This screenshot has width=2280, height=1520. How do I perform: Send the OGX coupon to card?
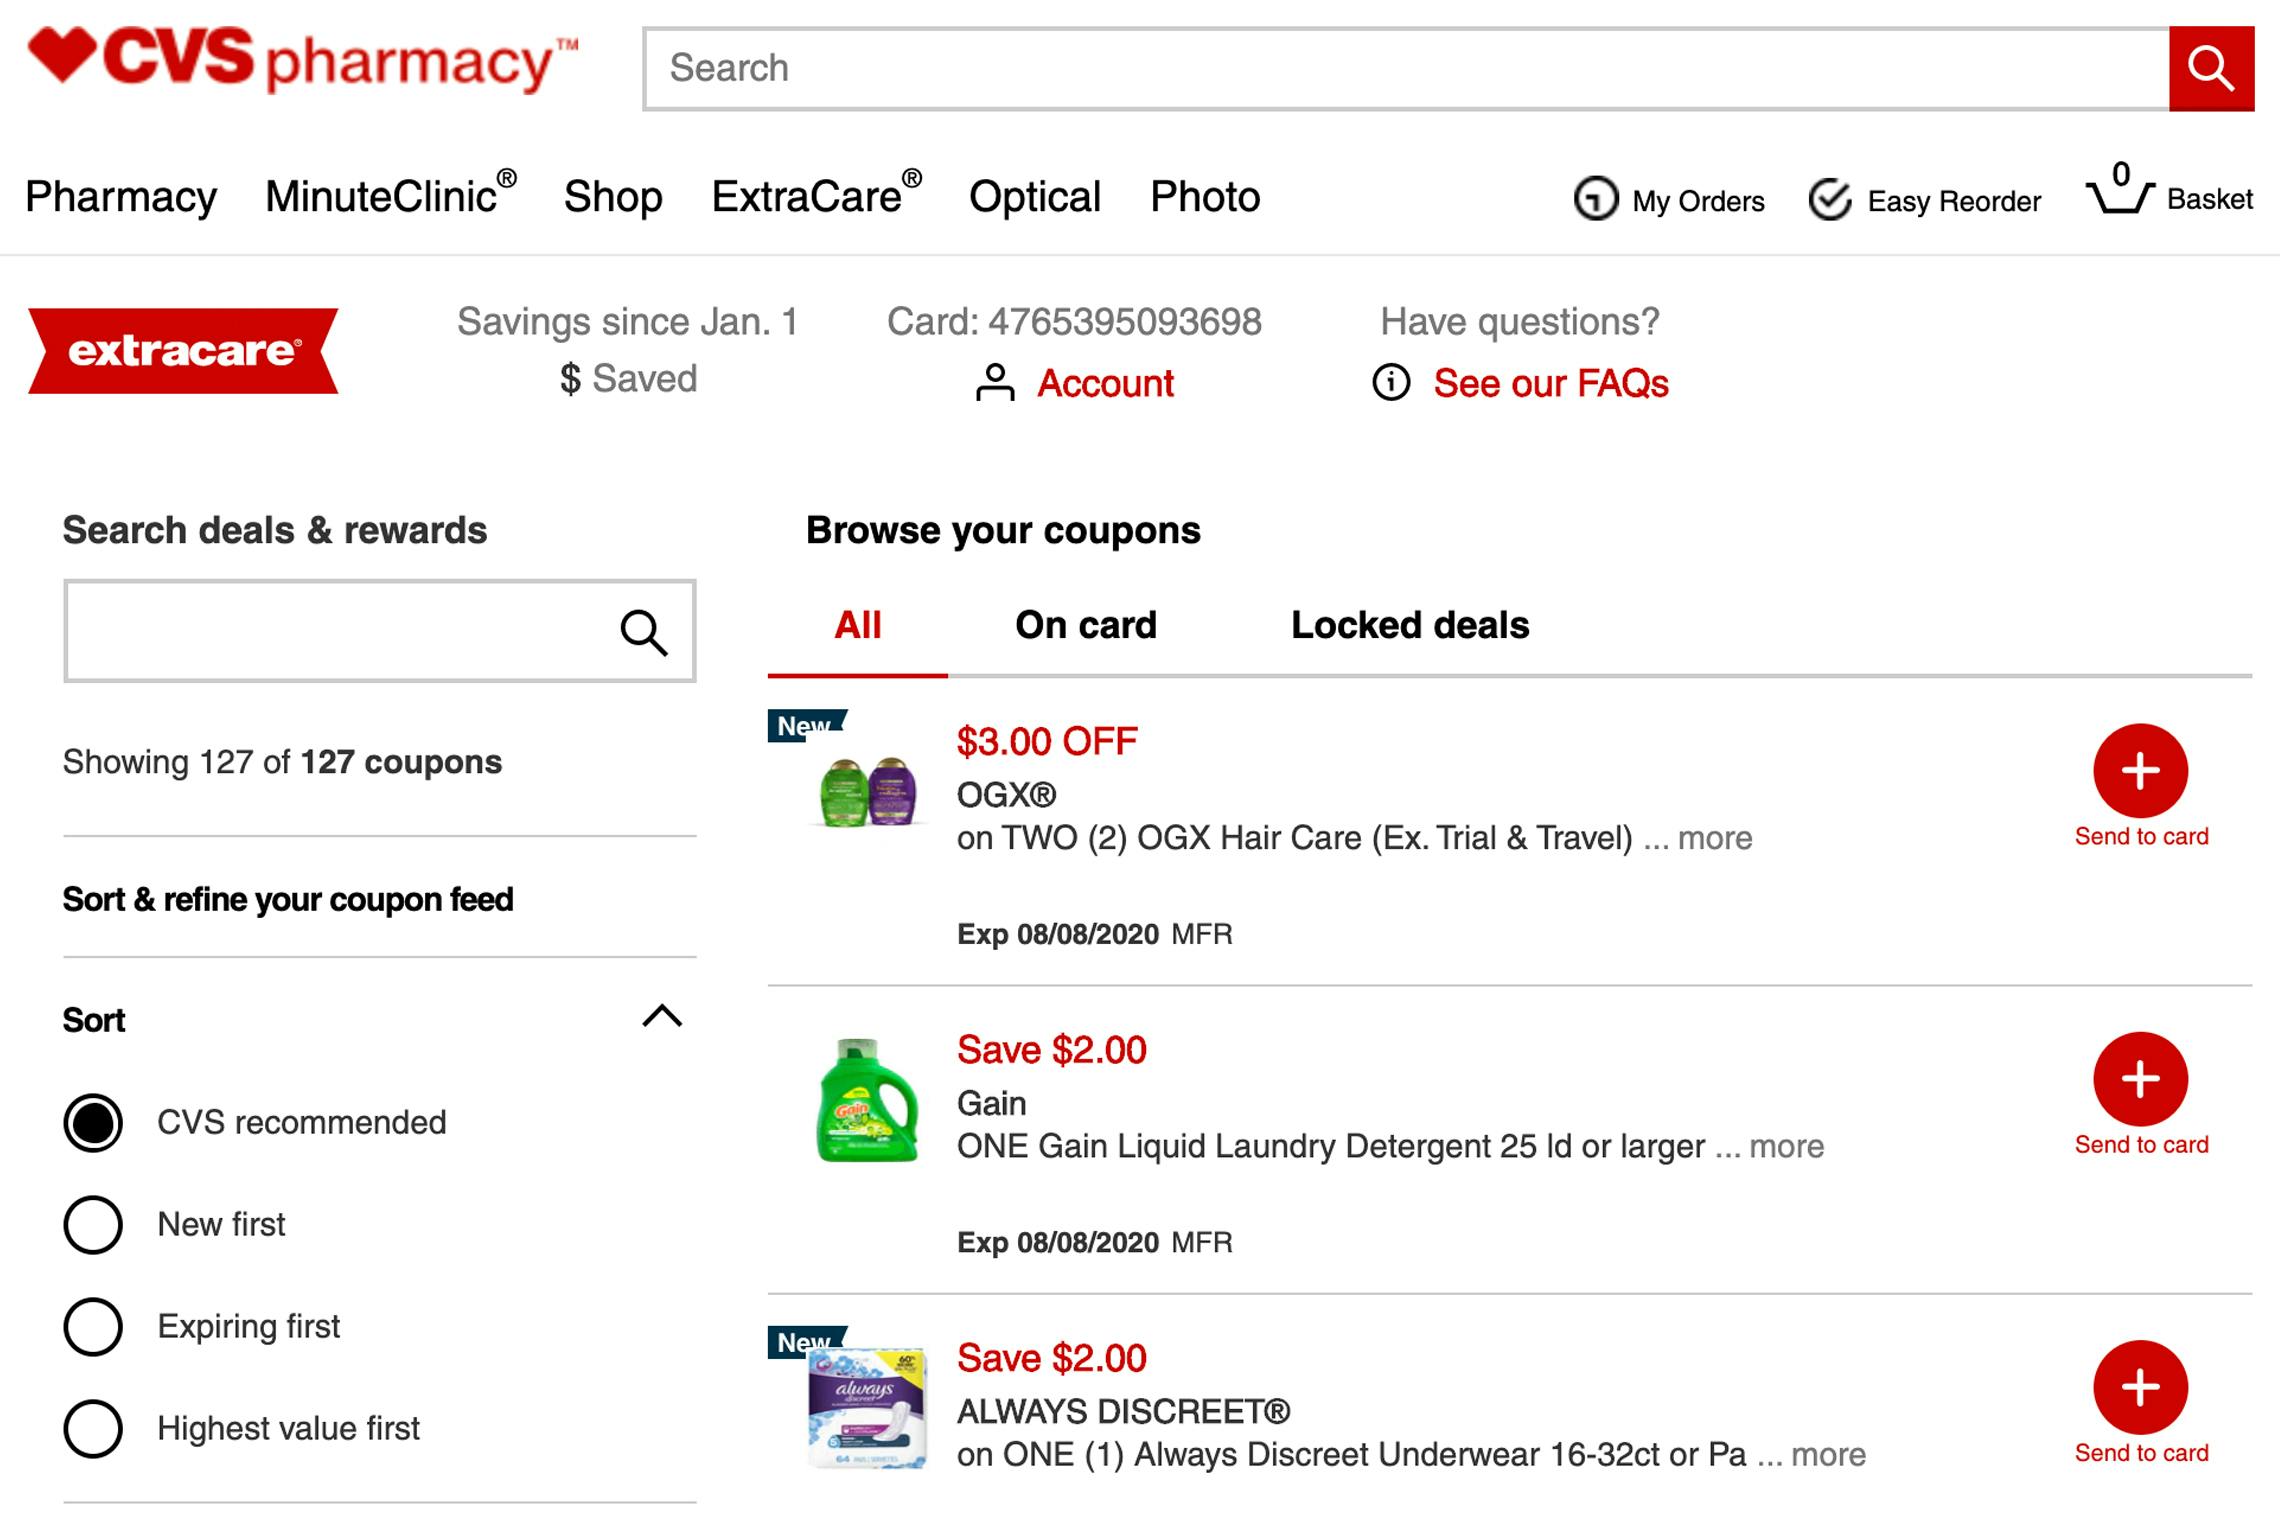(2140, 771)
